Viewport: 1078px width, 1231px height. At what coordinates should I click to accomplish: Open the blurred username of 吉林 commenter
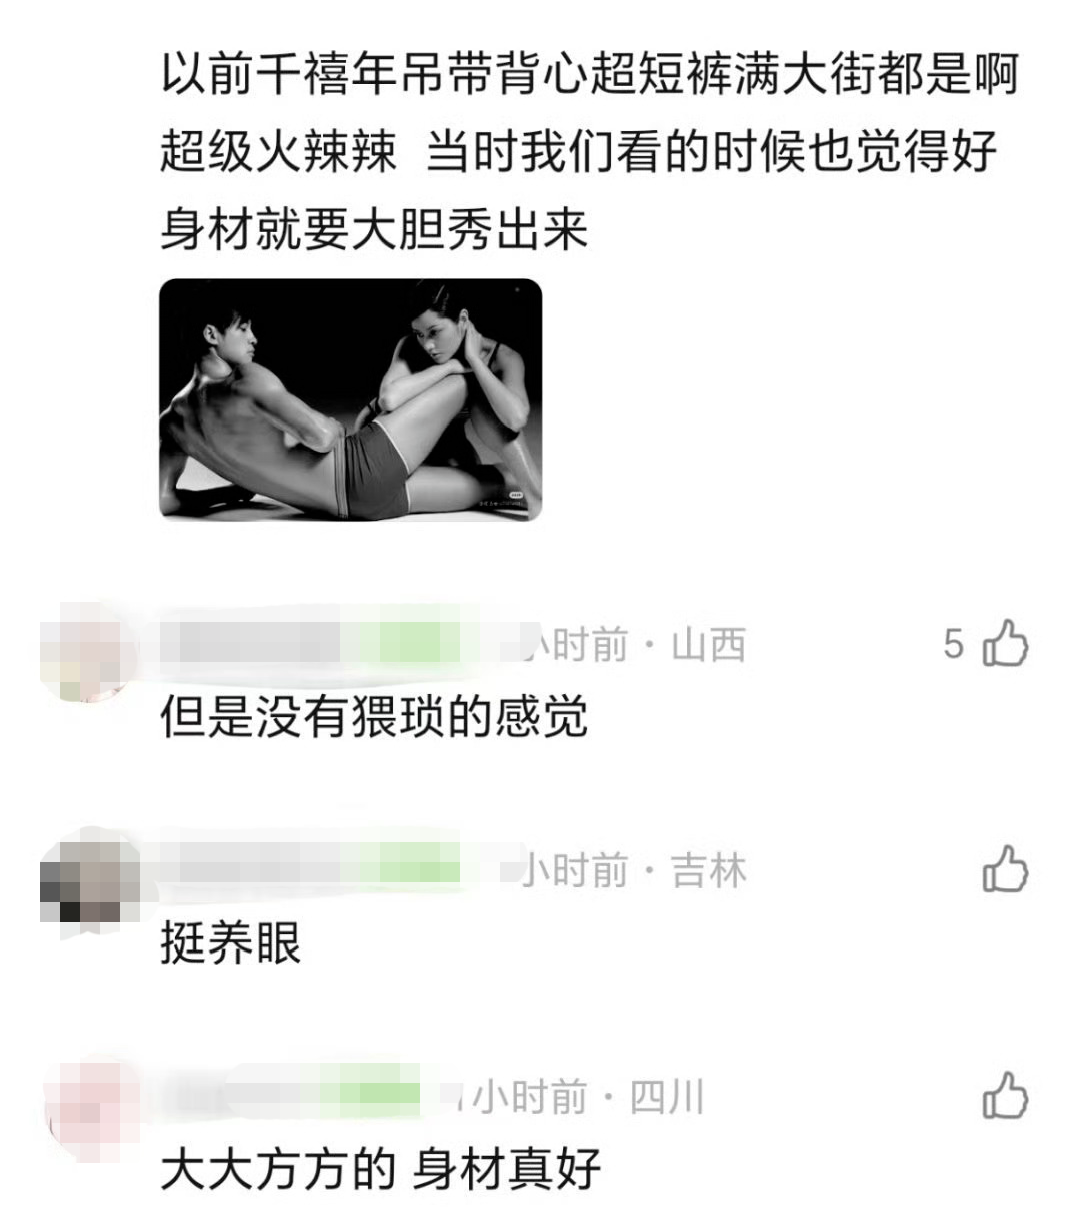tap(265, 866)
